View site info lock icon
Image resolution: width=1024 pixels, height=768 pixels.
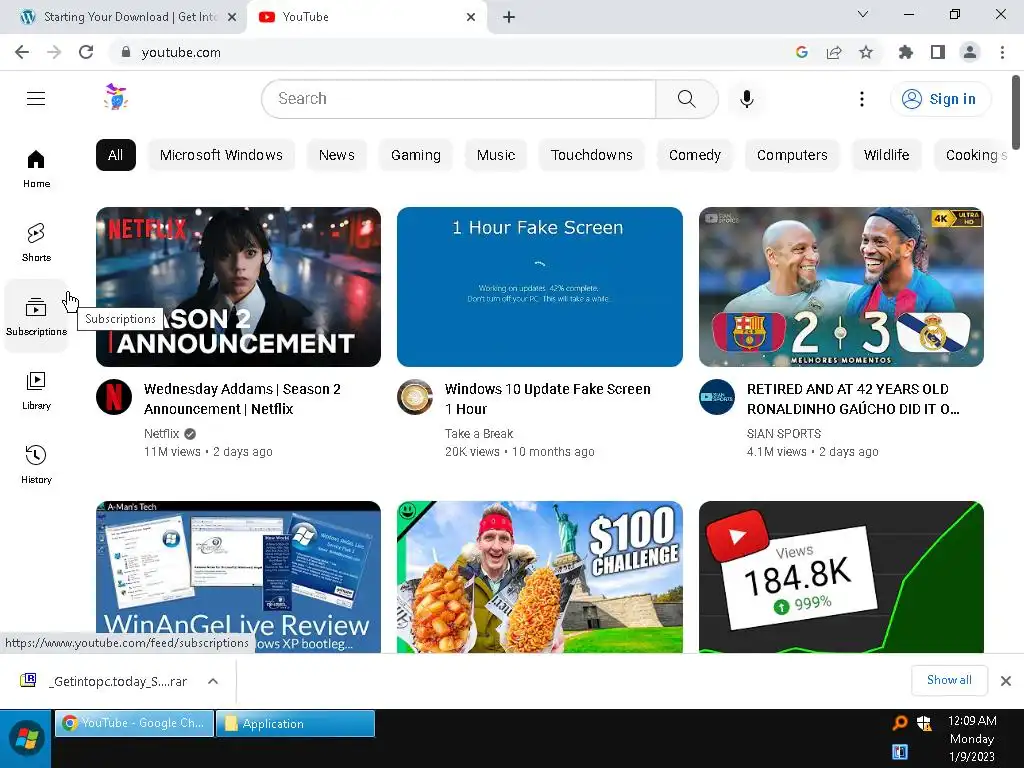[126, 52]
